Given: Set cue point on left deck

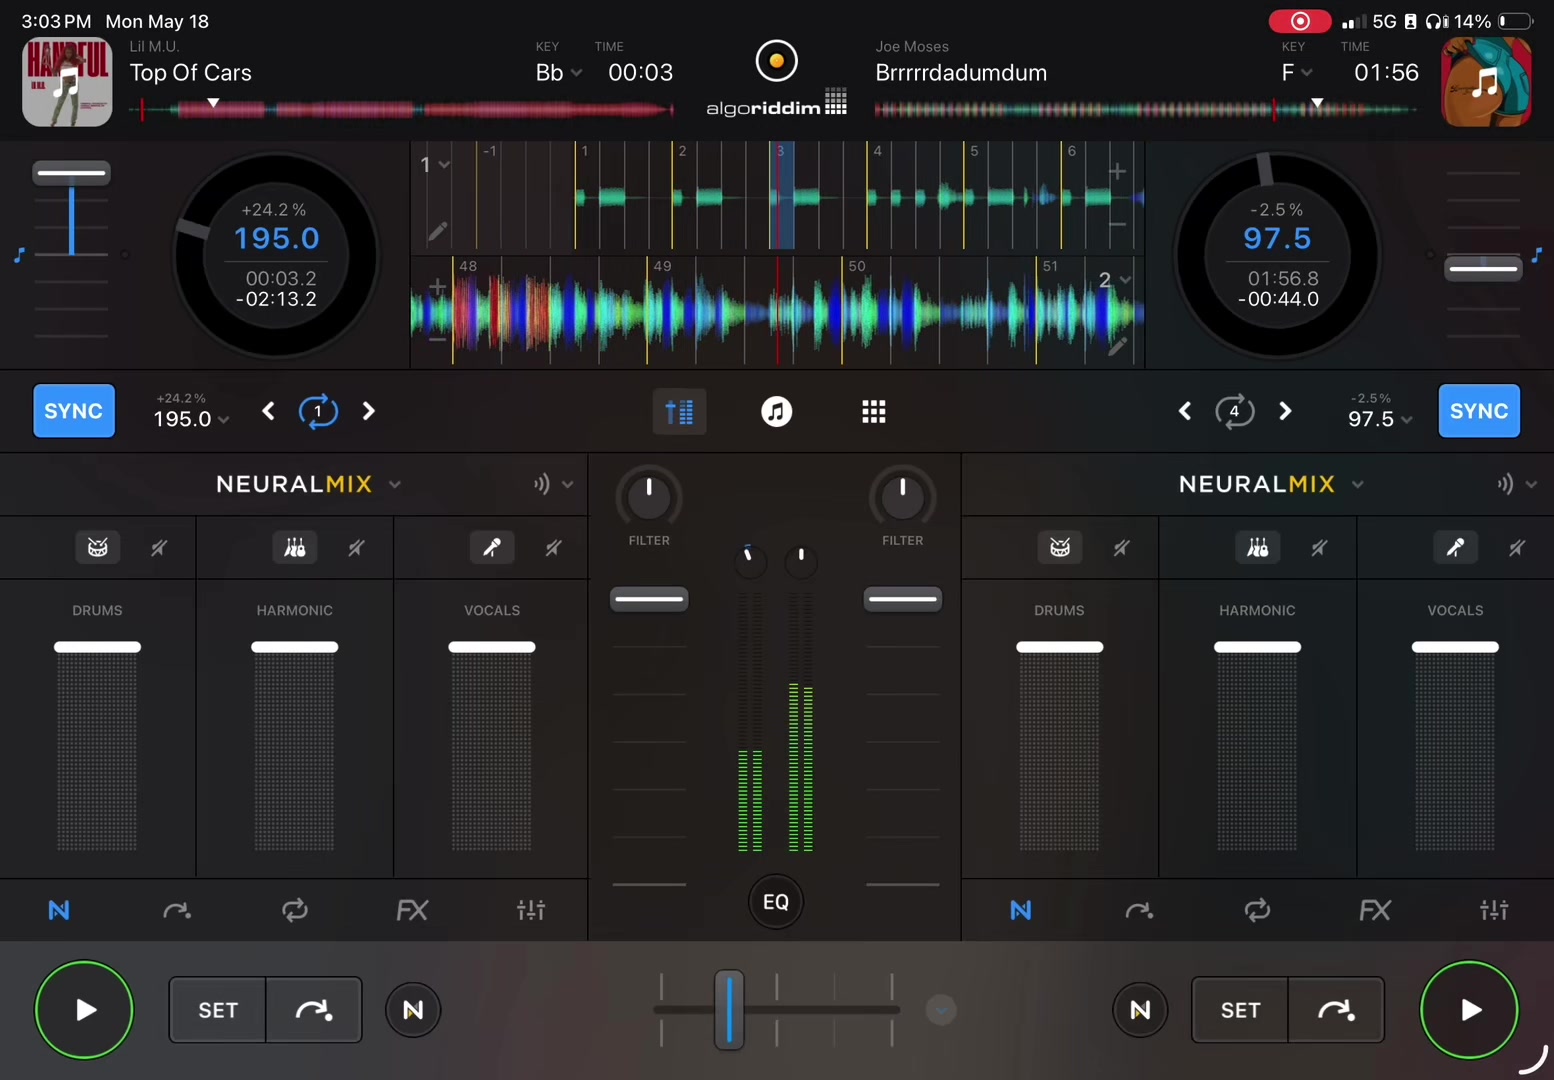Looking at the screenshot, I should pyautogui.click(x=217, y=1010).
